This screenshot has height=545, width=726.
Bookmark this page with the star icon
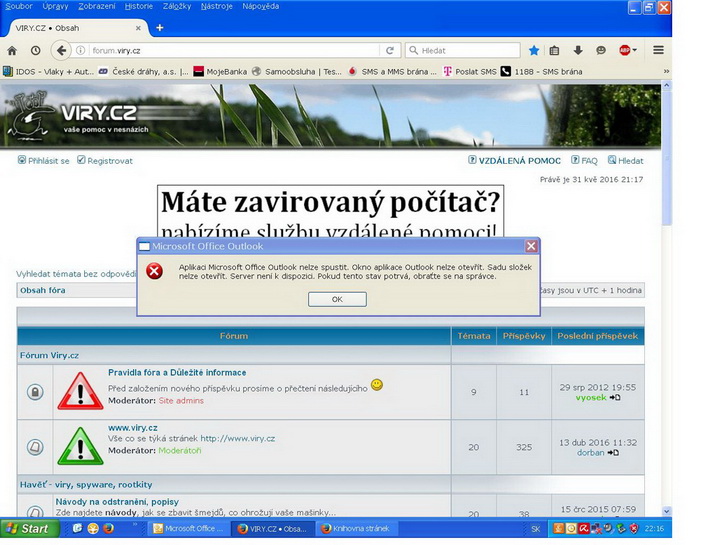(x=534, y=50)
